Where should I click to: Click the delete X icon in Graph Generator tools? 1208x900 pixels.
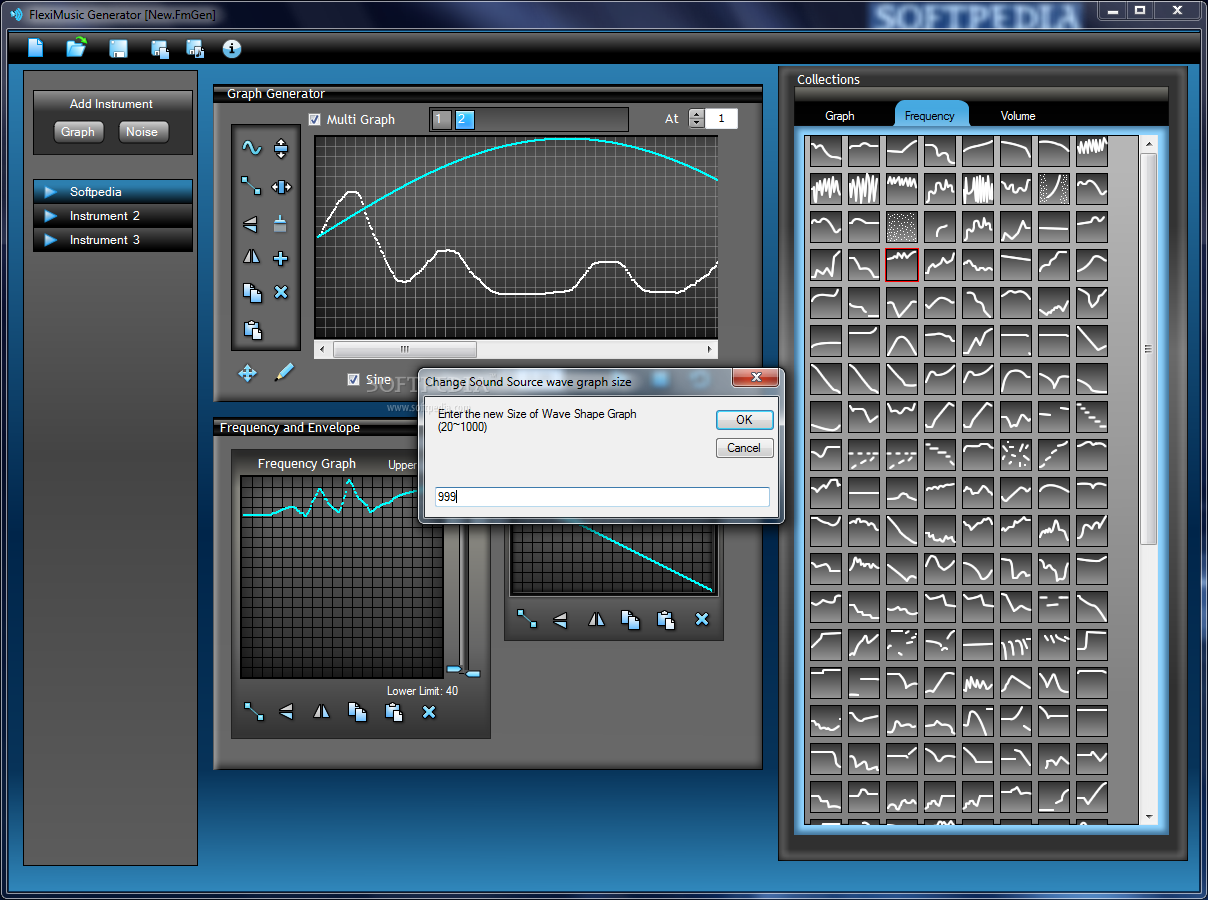[281, 292]
